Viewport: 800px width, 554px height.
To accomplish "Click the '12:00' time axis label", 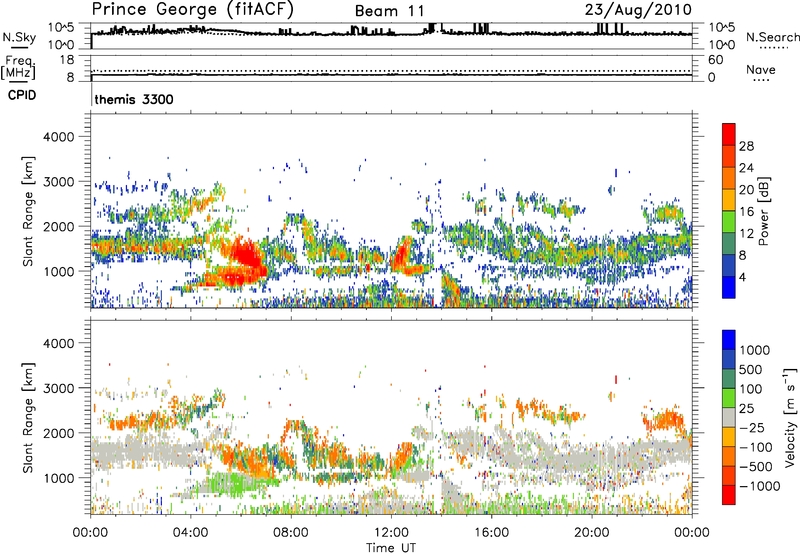I will coord(391,533).
